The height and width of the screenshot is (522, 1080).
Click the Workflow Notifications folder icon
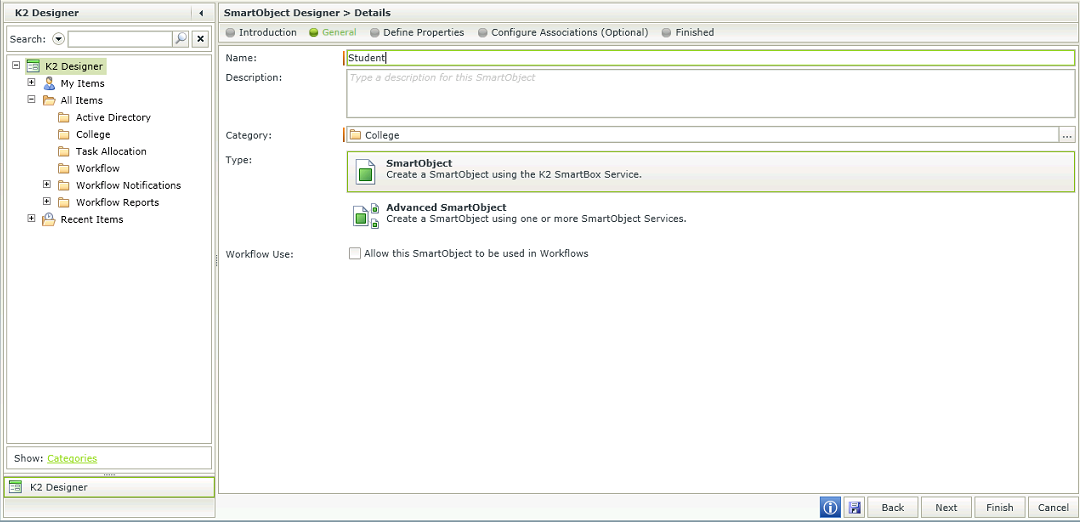pos(64,185)
